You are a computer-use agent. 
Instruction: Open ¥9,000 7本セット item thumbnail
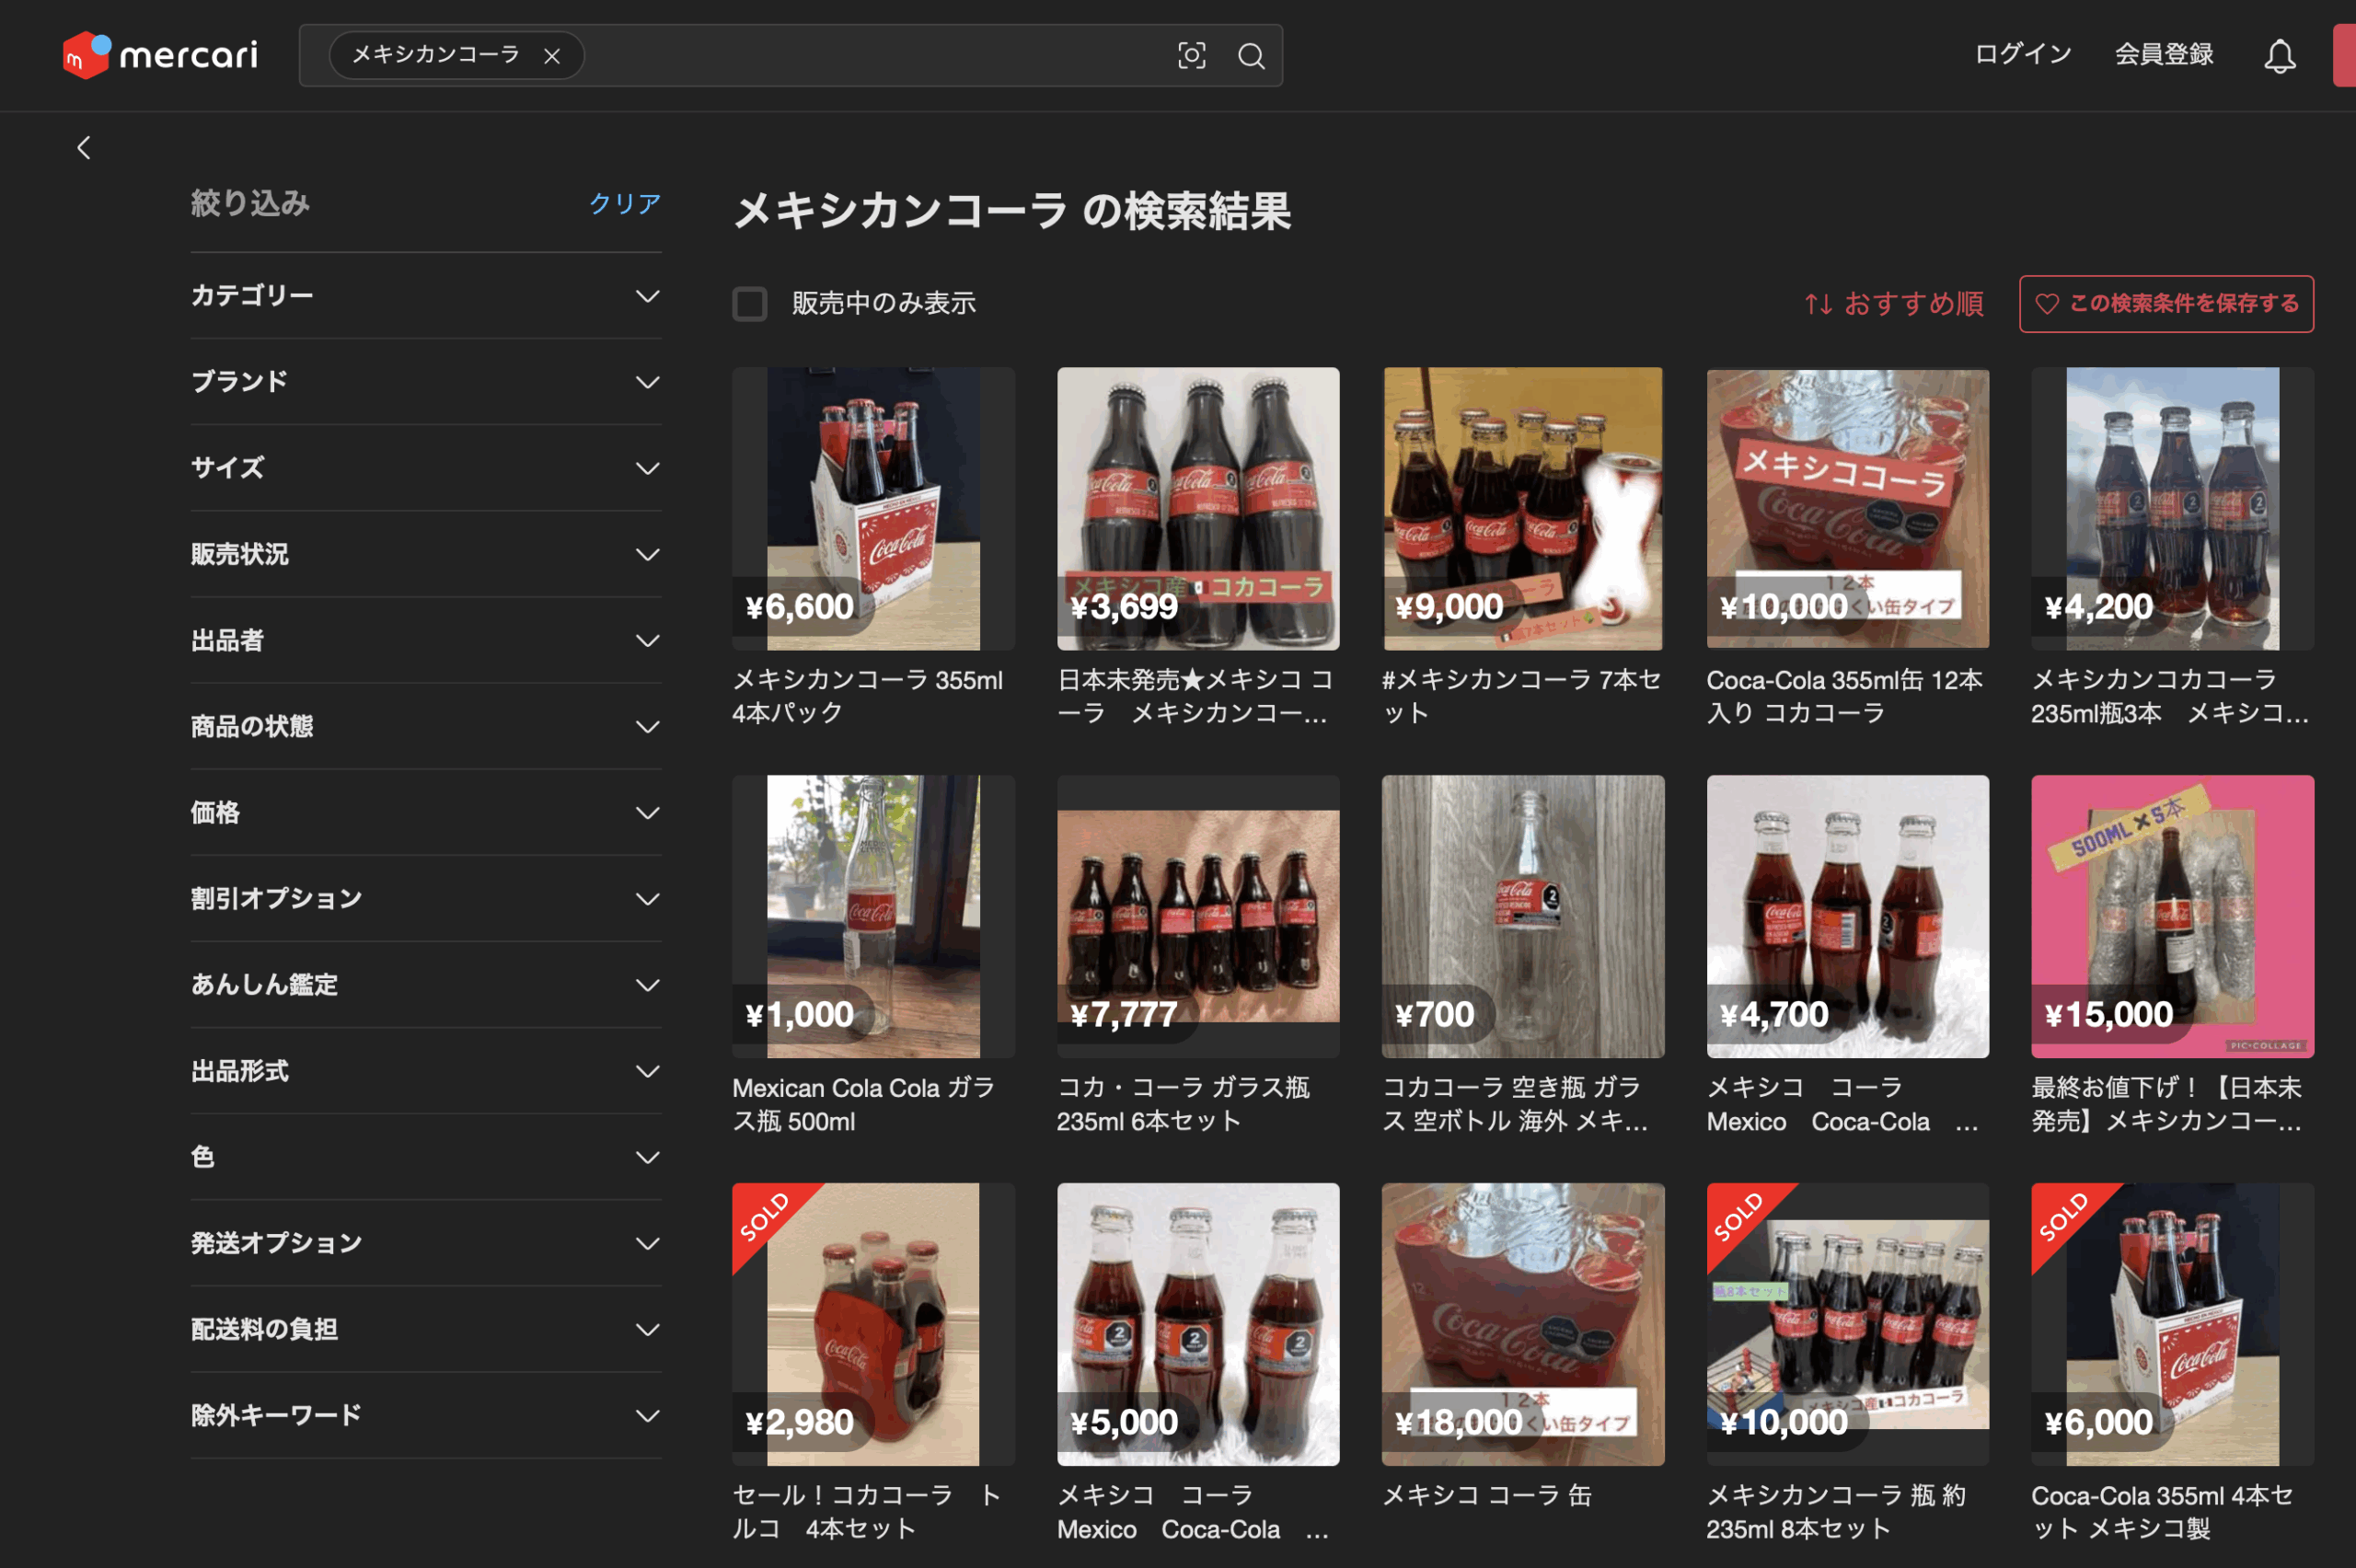pos(1523,508)
